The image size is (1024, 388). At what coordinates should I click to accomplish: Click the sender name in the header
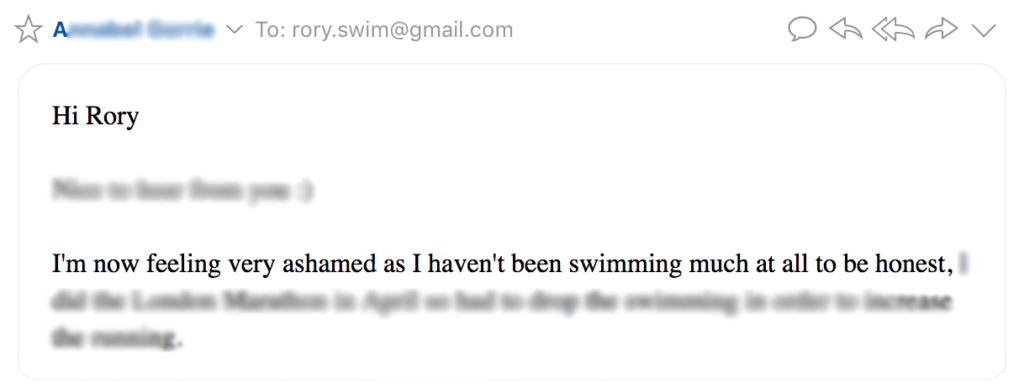pyautogui.click(x=133, y=30)
